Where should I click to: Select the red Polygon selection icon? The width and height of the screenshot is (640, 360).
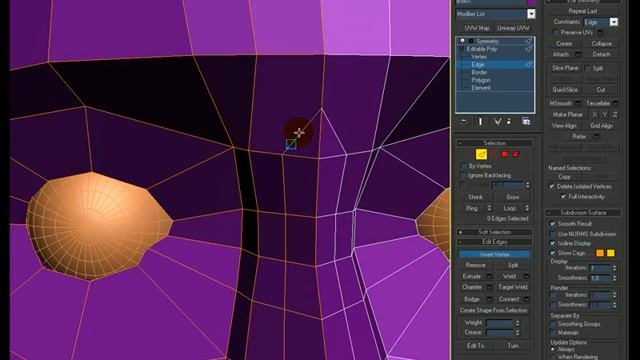tap(504, 154)
